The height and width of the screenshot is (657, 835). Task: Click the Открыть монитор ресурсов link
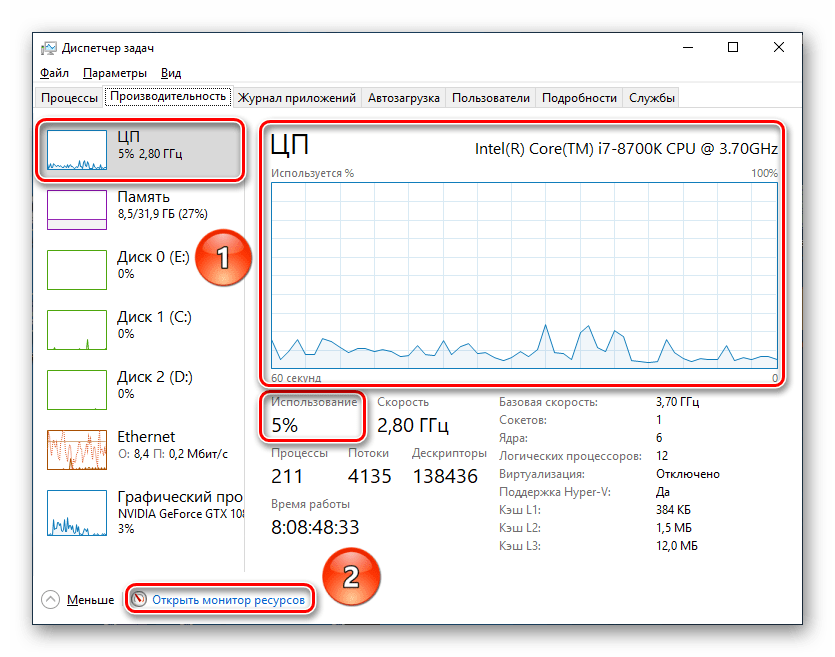(228, 600)
